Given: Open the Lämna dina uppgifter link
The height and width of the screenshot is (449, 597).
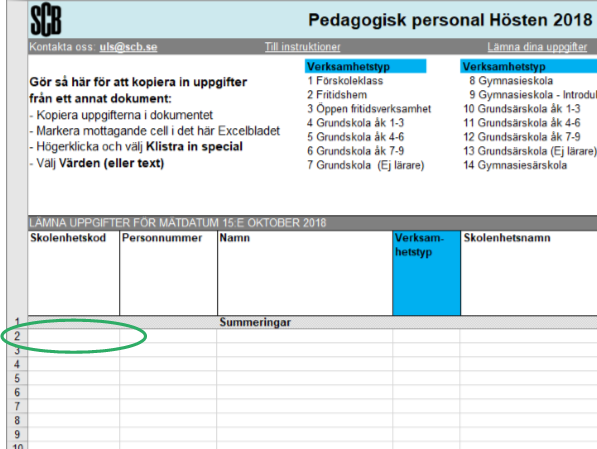Looking at the screenshot, I should click(537, 47).
